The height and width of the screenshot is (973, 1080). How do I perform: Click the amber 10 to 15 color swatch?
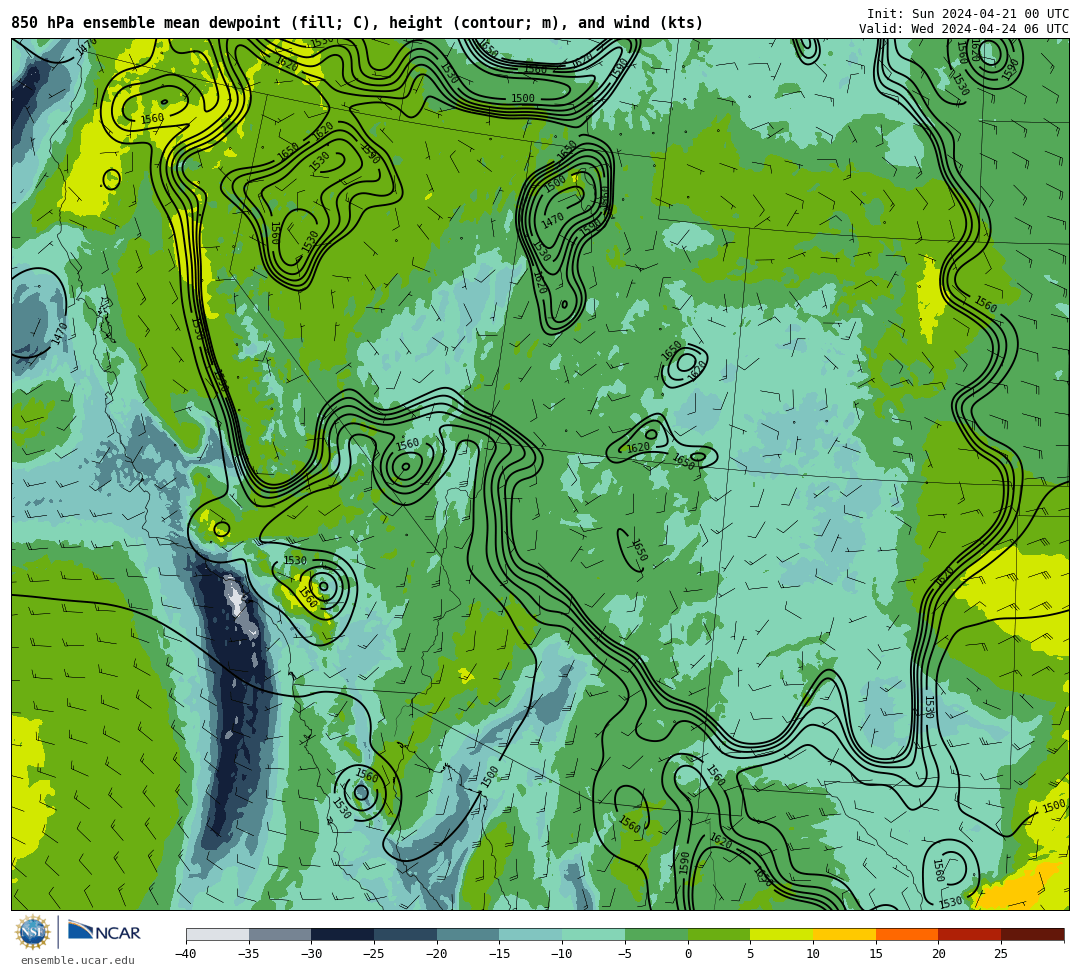844,934
